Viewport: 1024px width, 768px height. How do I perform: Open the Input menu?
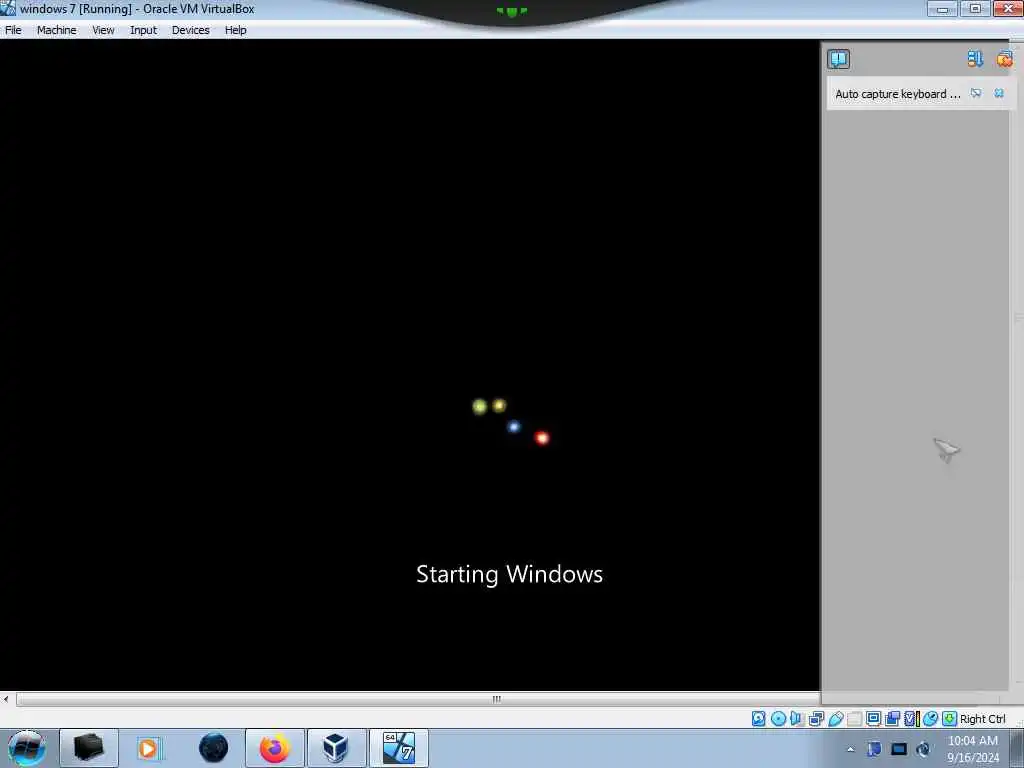(143, 30)
